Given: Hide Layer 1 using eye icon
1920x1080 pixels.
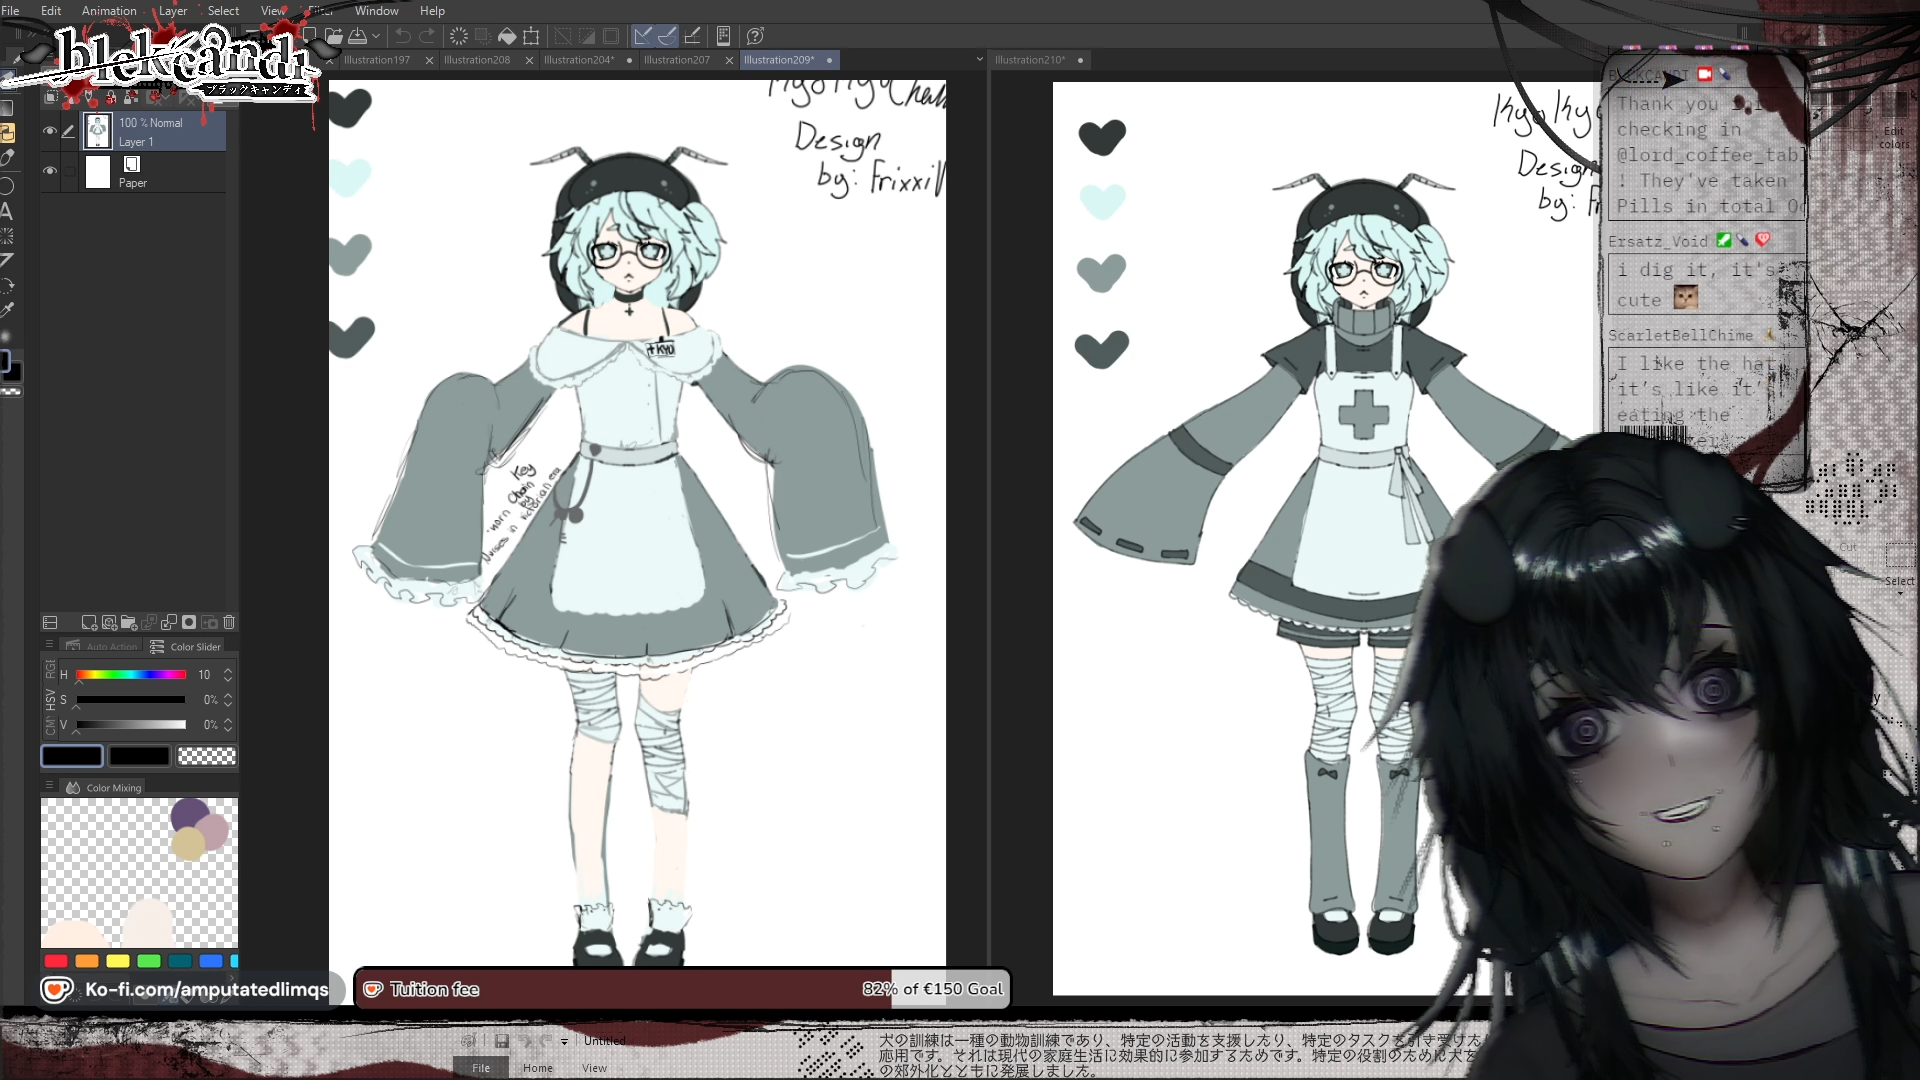Looking at the screenshot, I should click(x=50, y=131).
